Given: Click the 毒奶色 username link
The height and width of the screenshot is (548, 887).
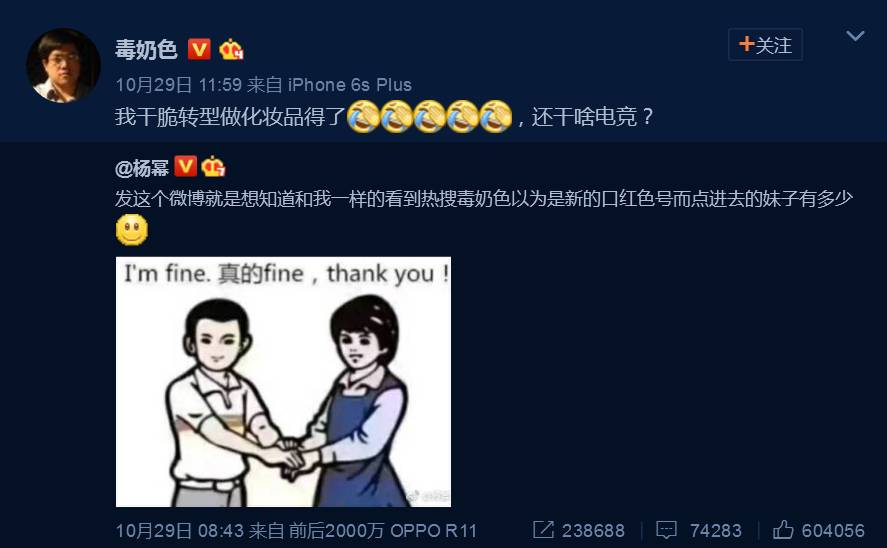Looking at the screenshot, I should 146,49.
